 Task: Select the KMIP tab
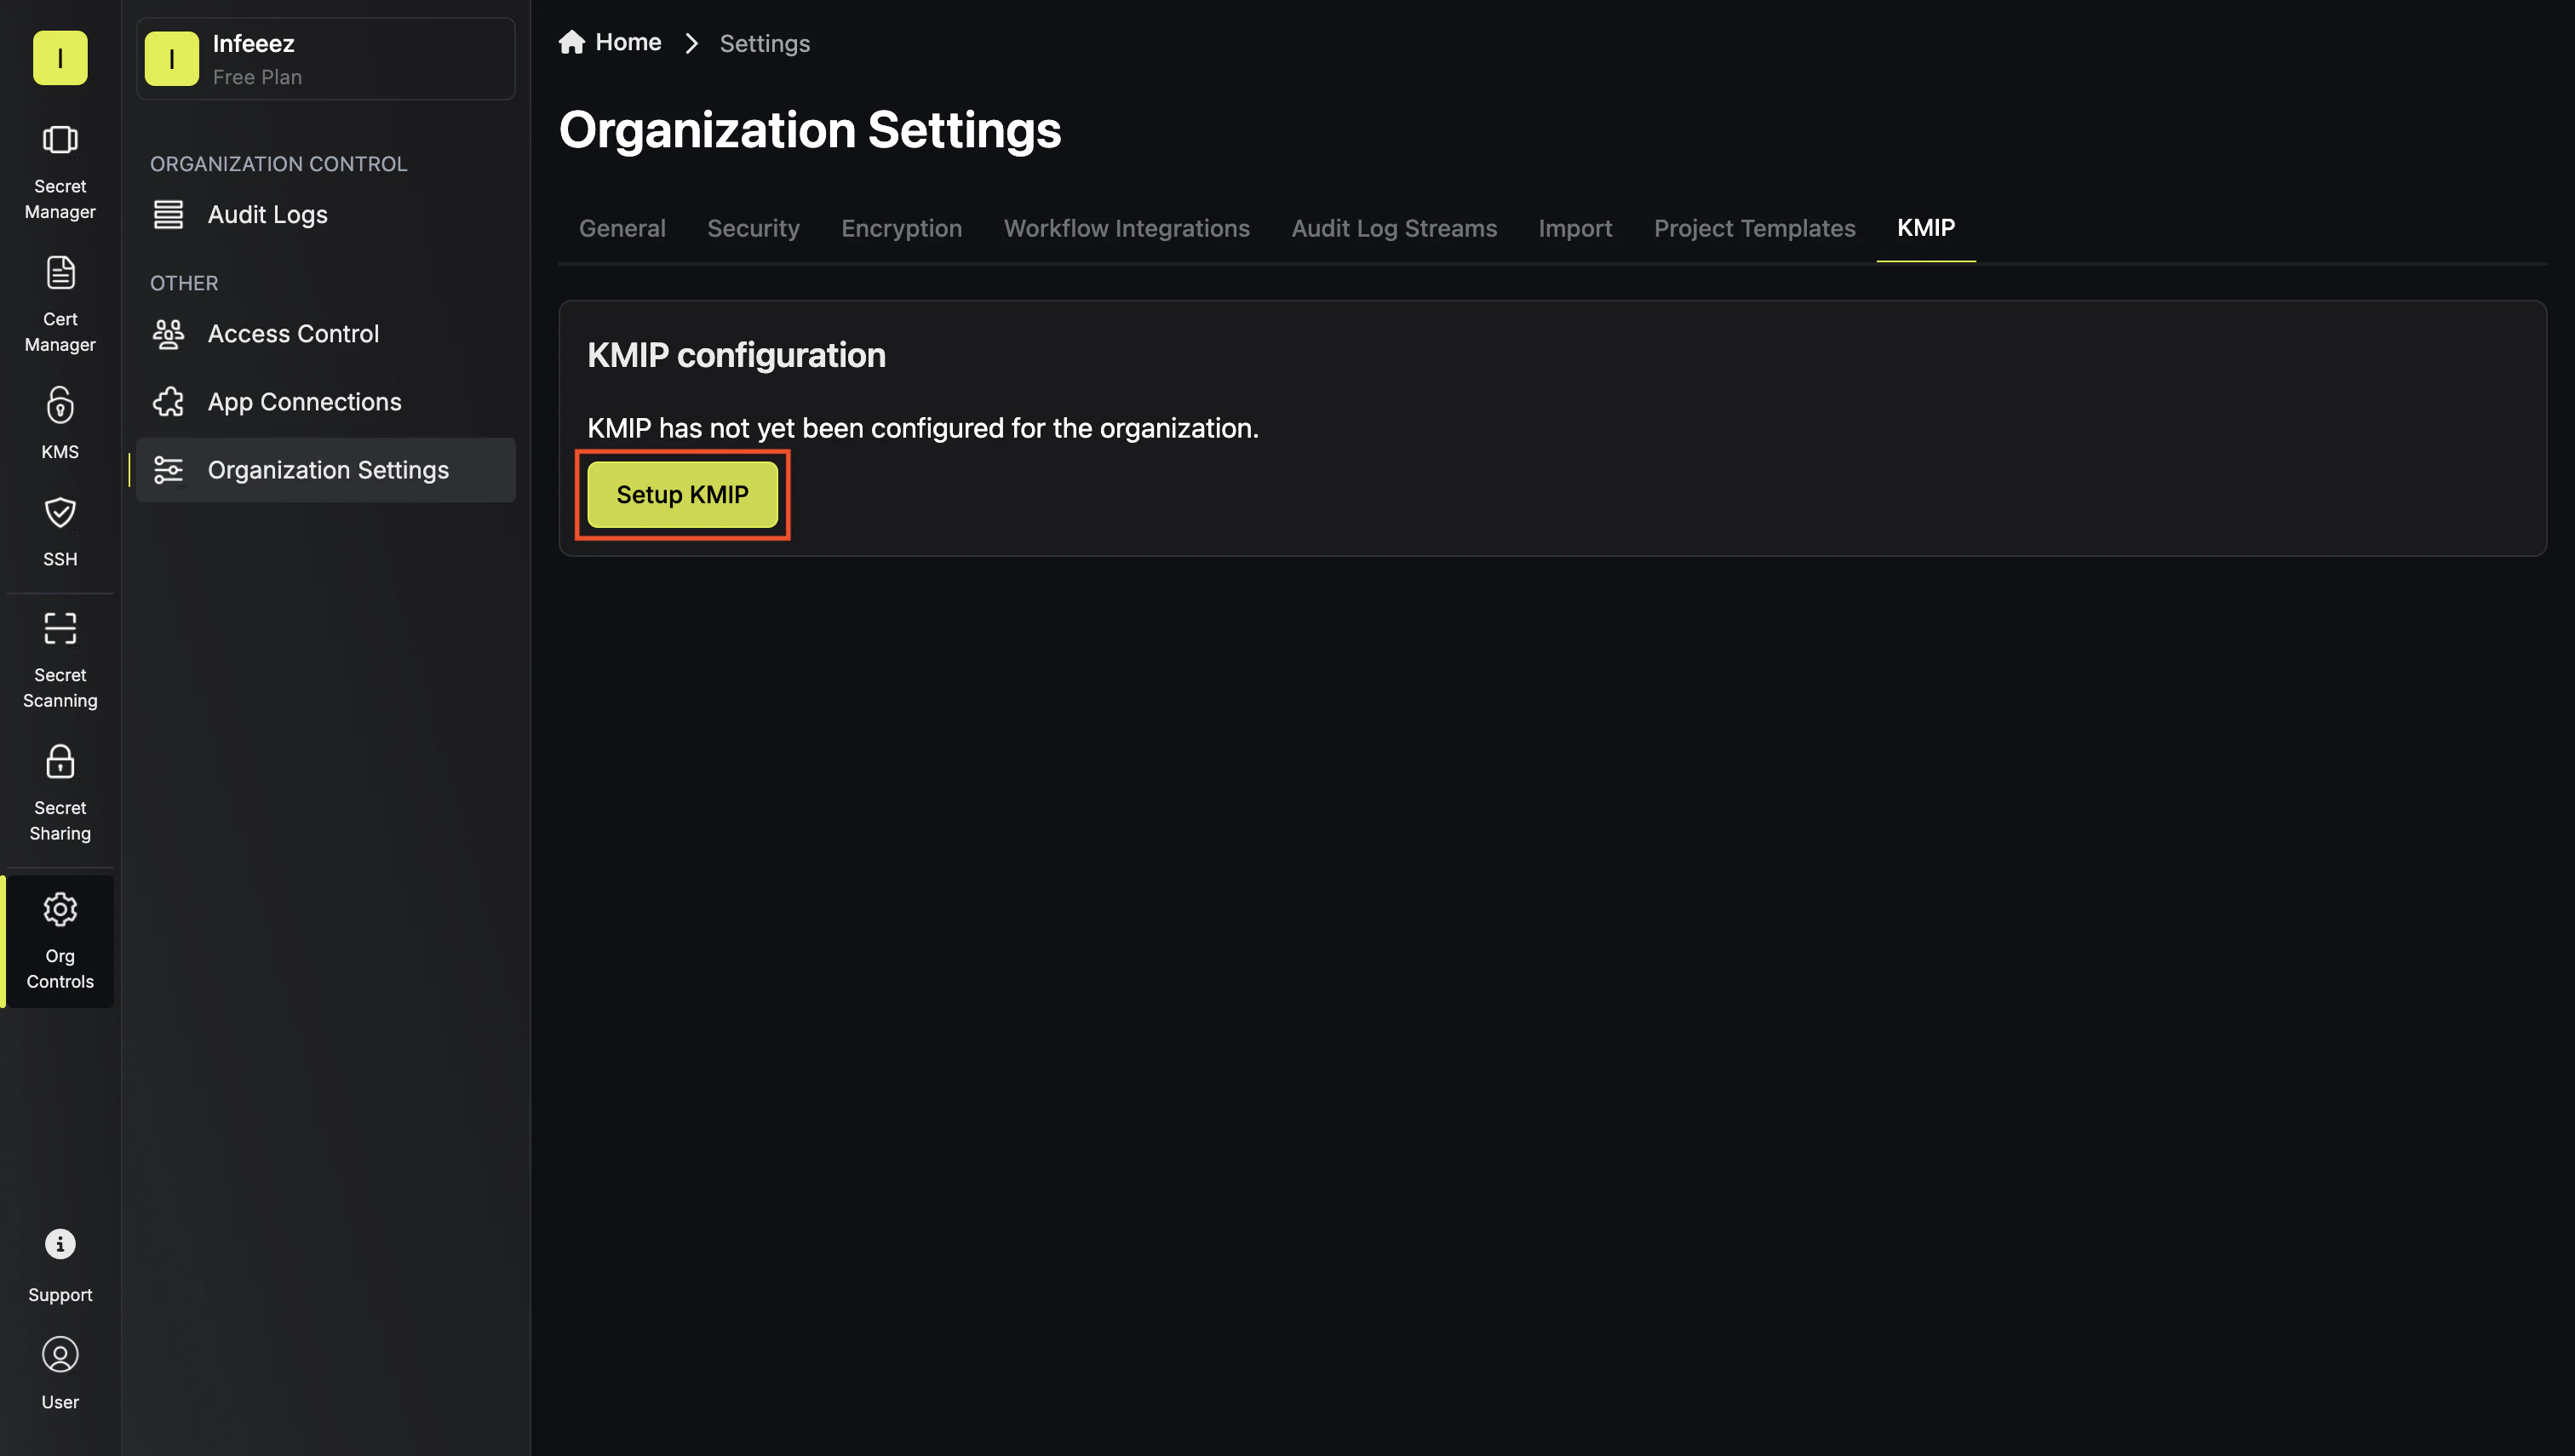pyautogui.click(x=1925, y=228)
